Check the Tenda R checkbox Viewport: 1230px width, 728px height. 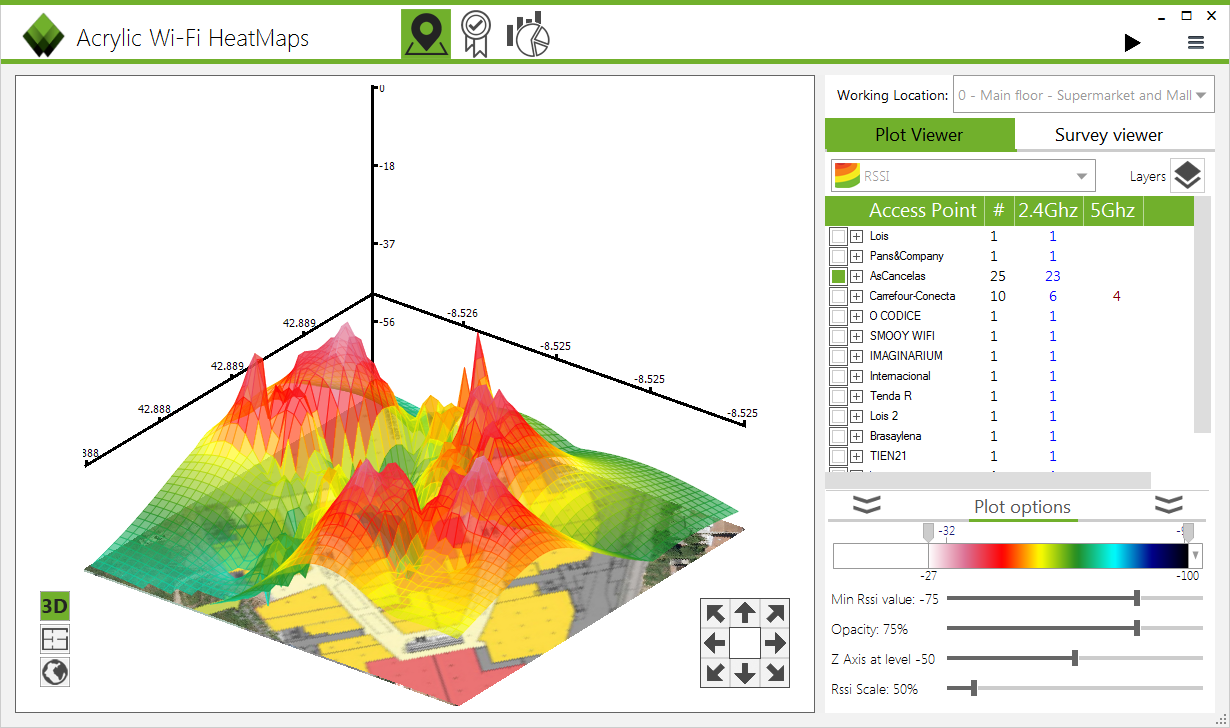point(839,396)
